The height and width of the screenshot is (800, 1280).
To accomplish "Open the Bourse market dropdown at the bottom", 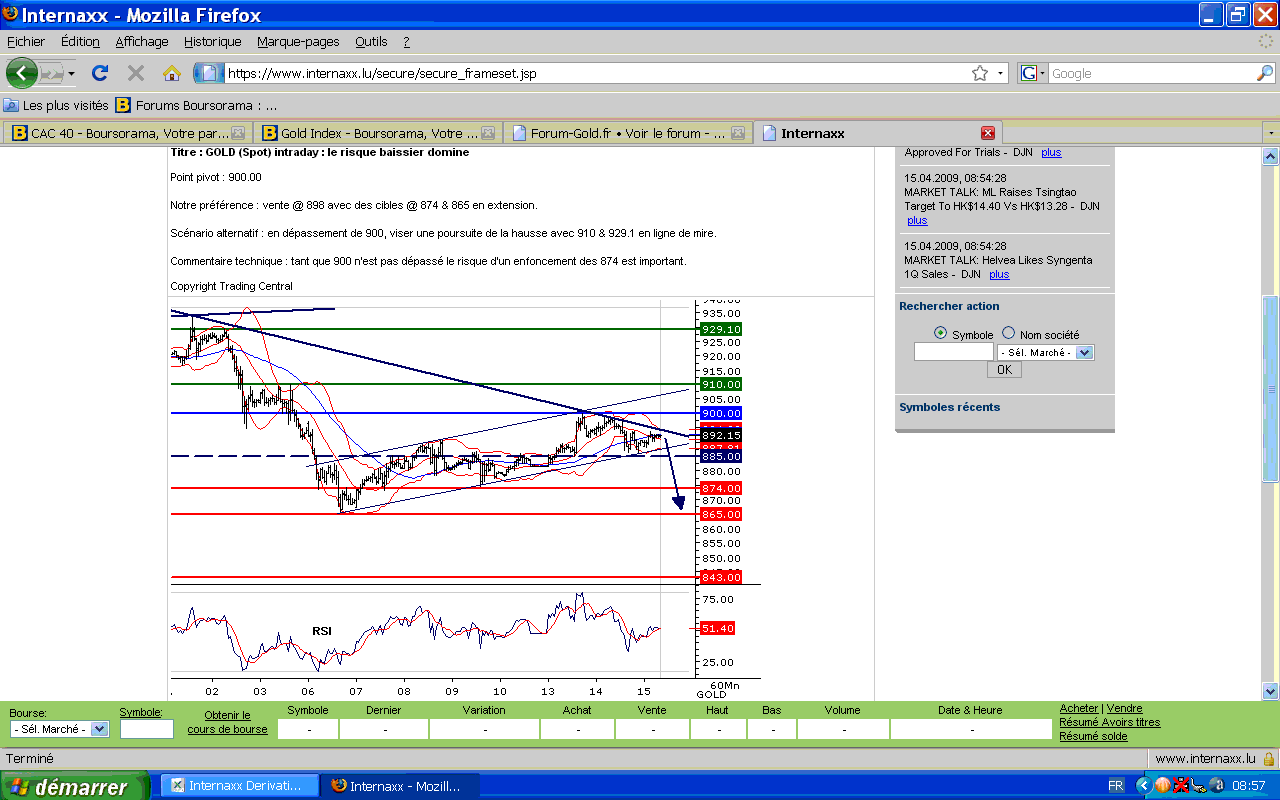I will point(59,729).
